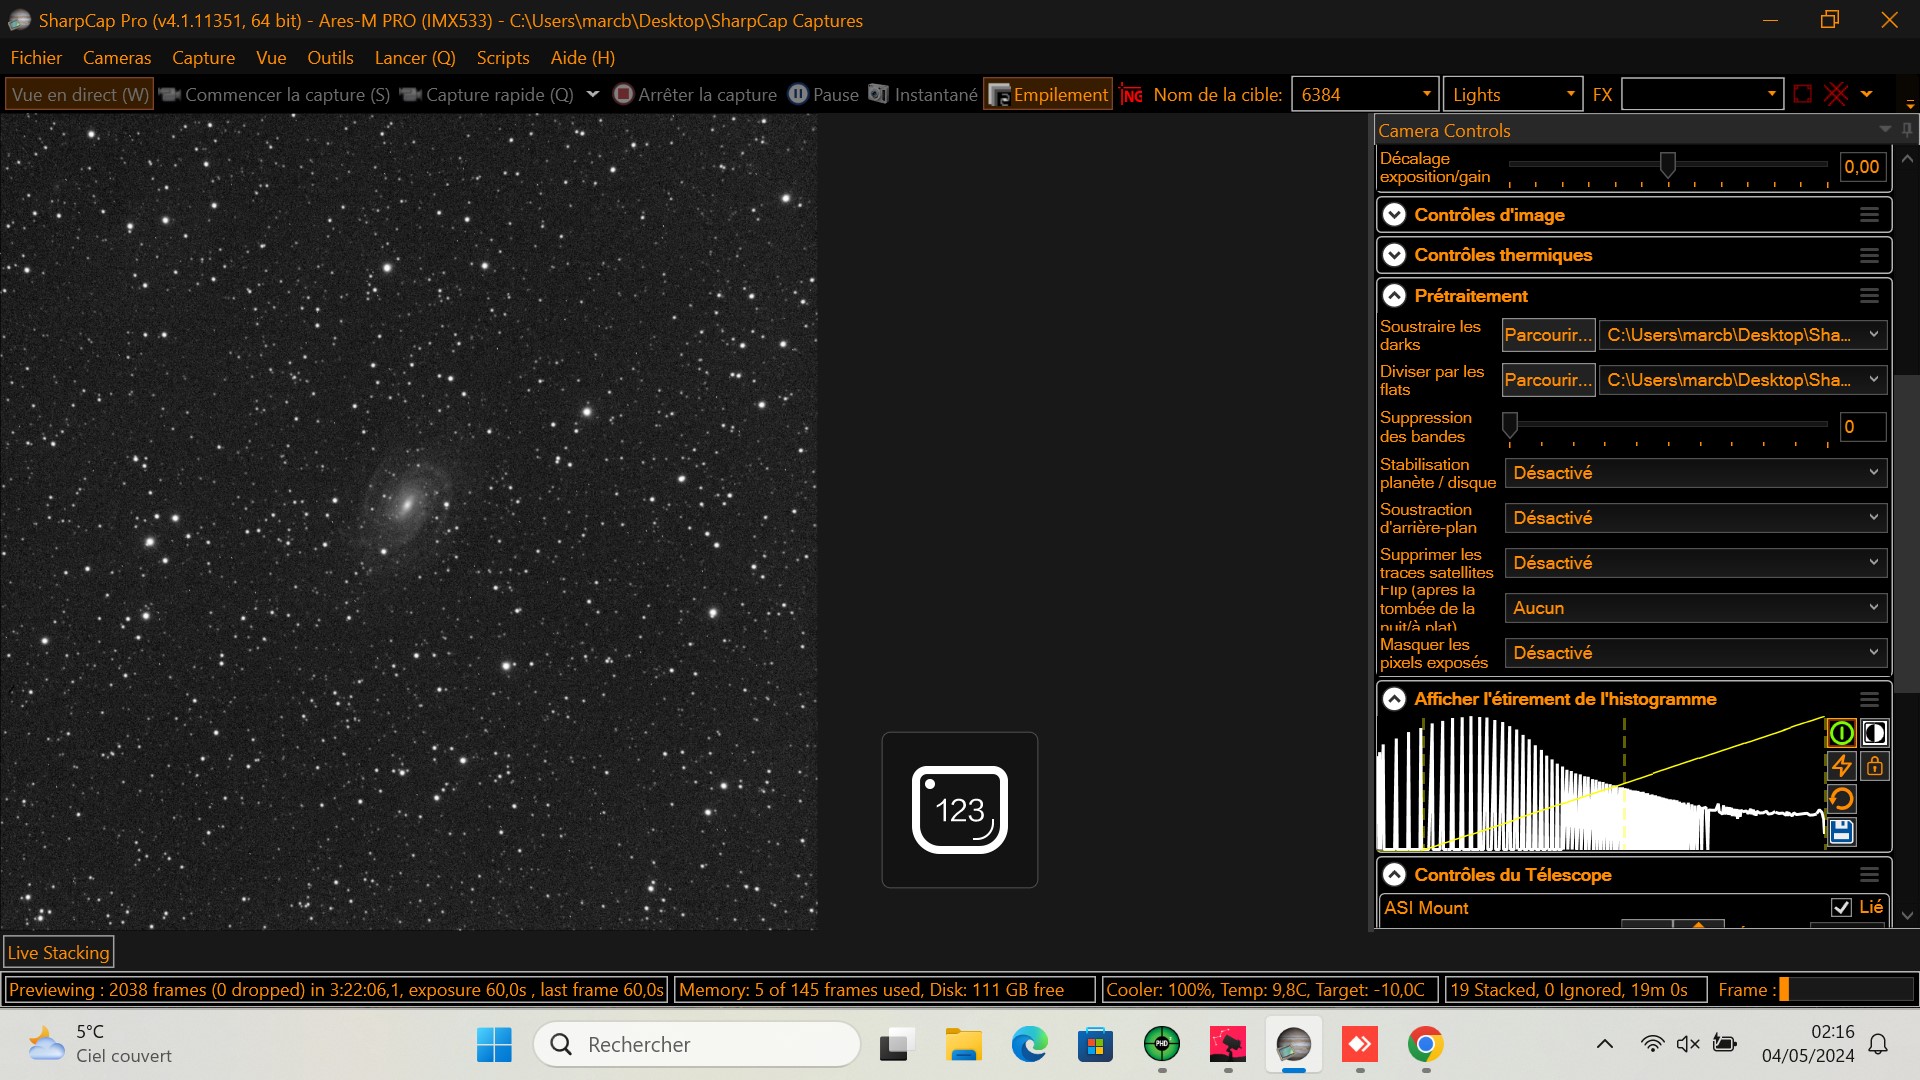Toggle the Empilement live stacking button

(1047, 94)
